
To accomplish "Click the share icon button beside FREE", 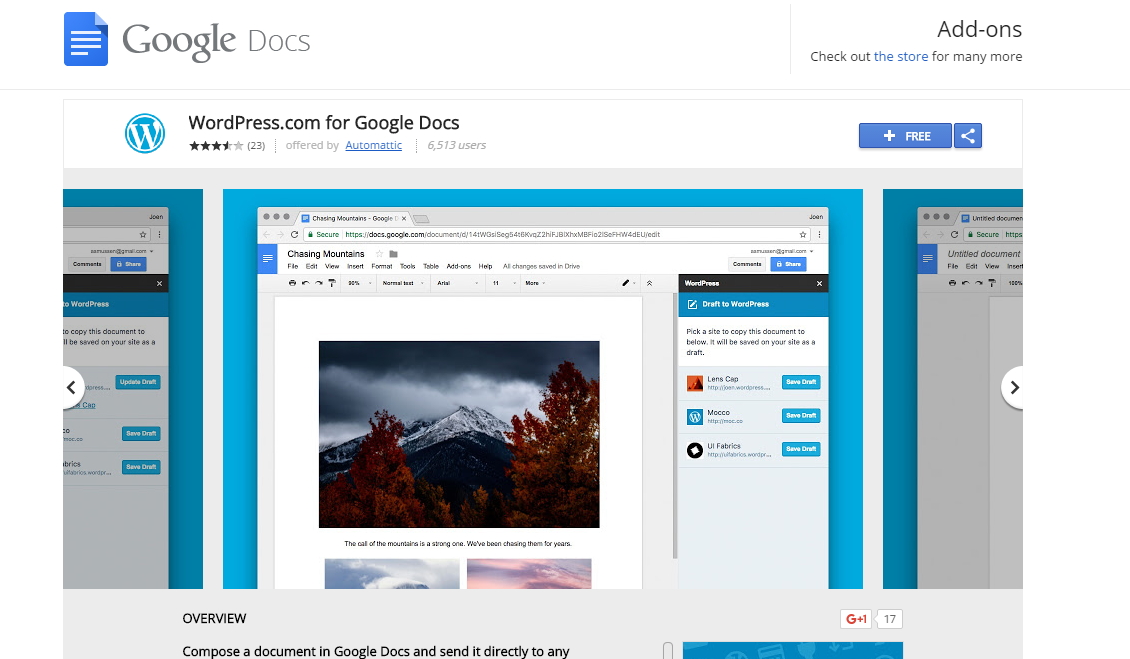I will (968, 136).
